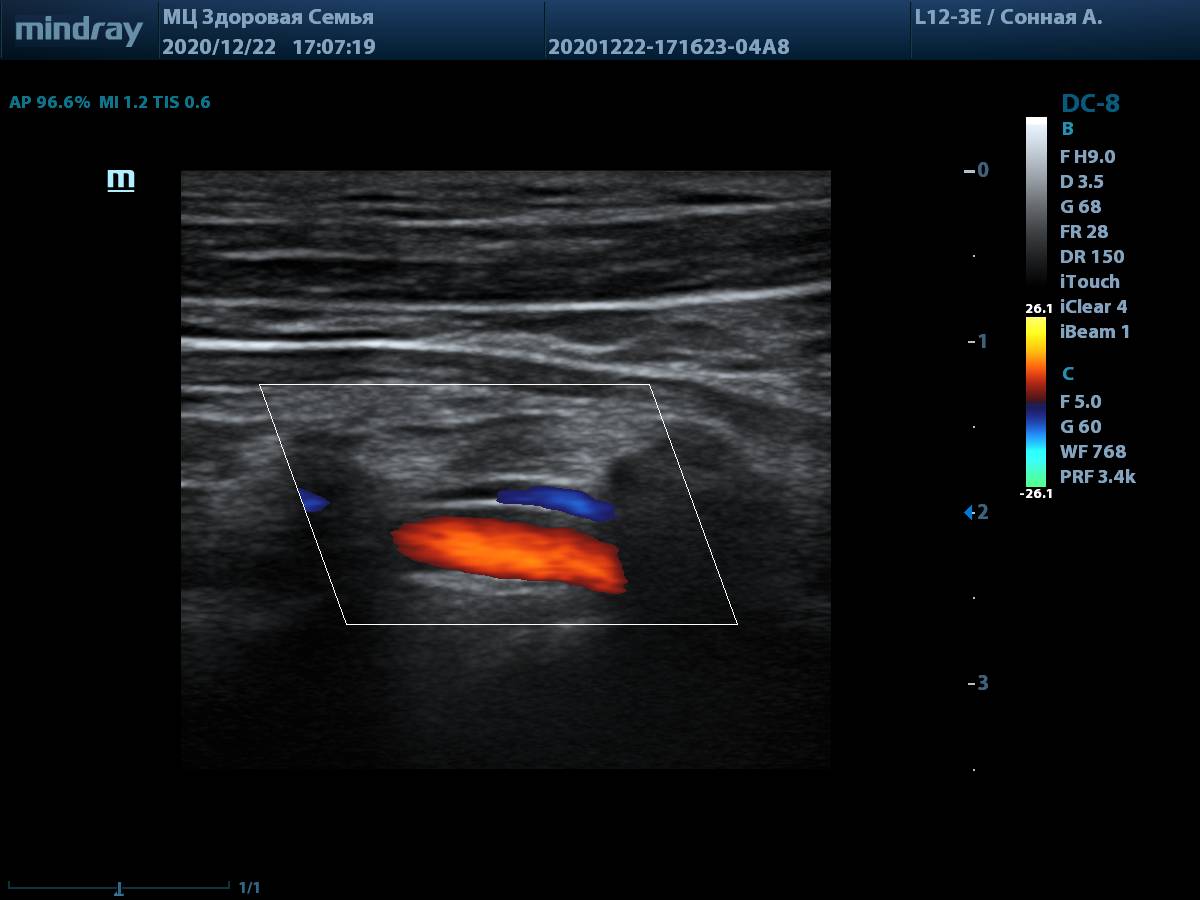Select the blue venous flow region above the artery
The image size is (1200, 900).
pyautogui.click(x=558, y=500)
